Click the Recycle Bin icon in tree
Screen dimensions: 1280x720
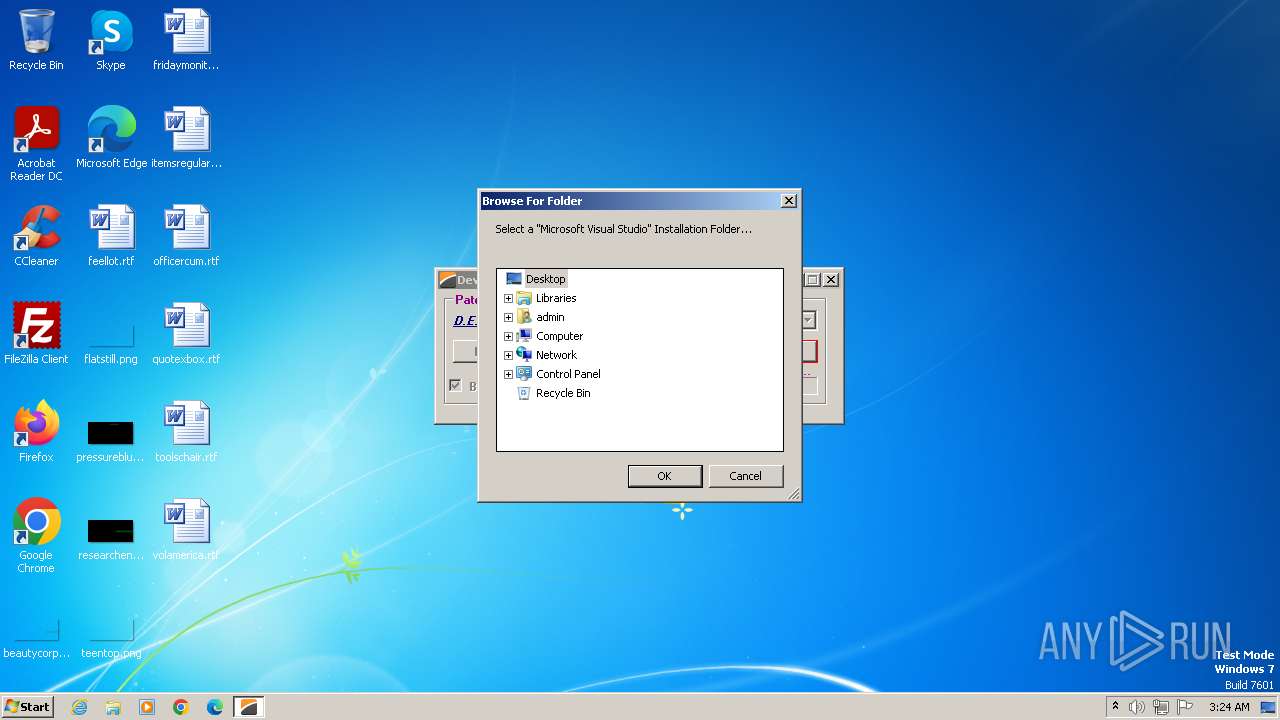point(524,393)
